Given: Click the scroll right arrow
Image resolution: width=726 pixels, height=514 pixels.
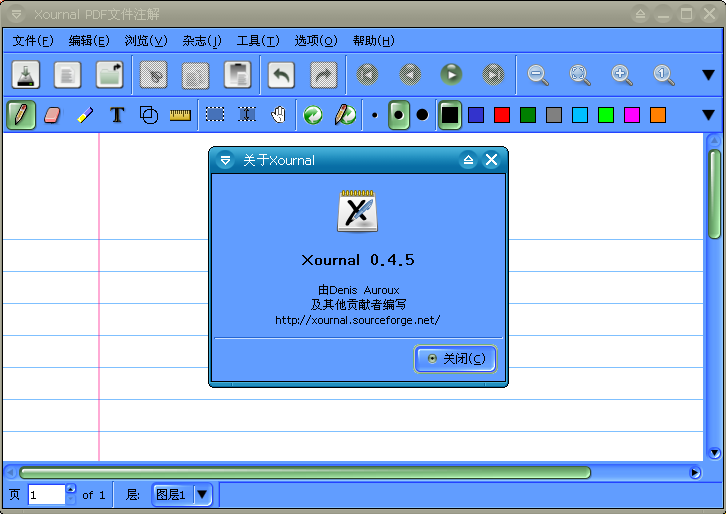Looking at the screenshot, I should pyautogui.click(x=695, y=472).
